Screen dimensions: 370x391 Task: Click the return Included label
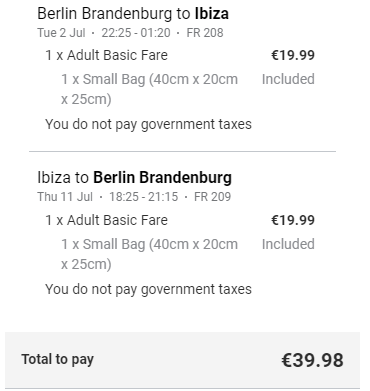click(288, 244)
